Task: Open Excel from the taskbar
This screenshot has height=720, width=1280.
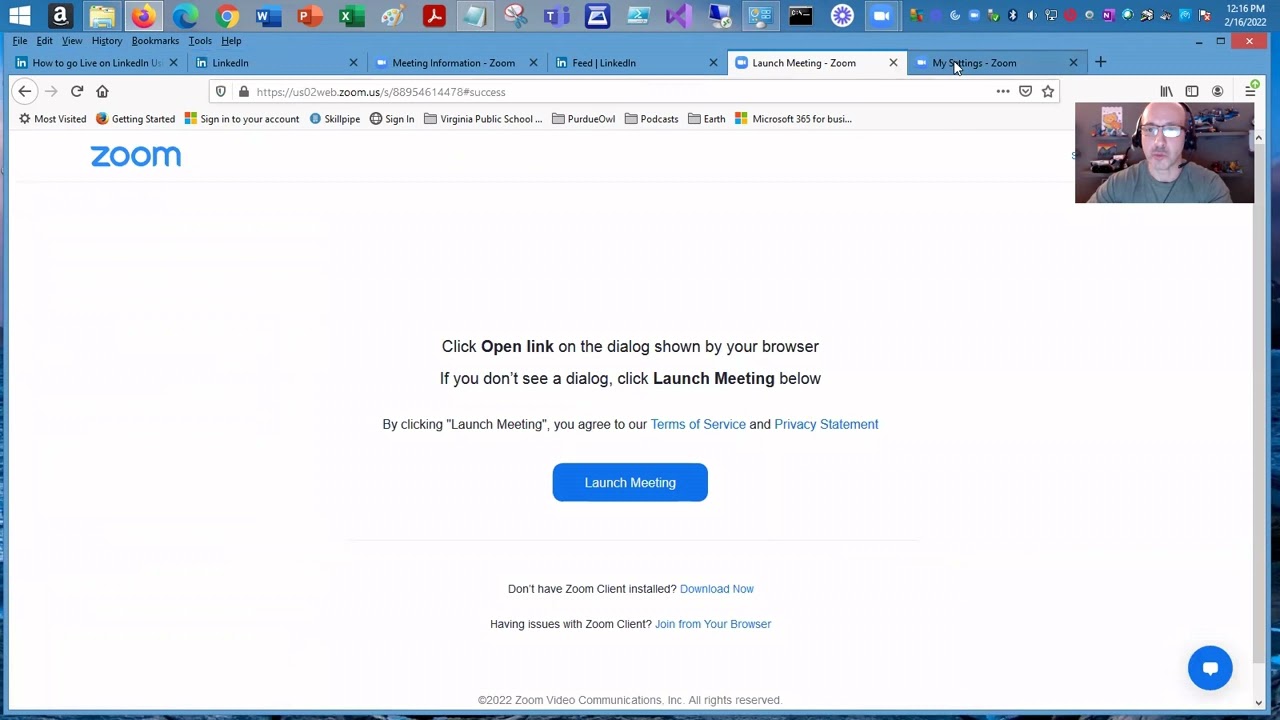Action: point(350,16)
